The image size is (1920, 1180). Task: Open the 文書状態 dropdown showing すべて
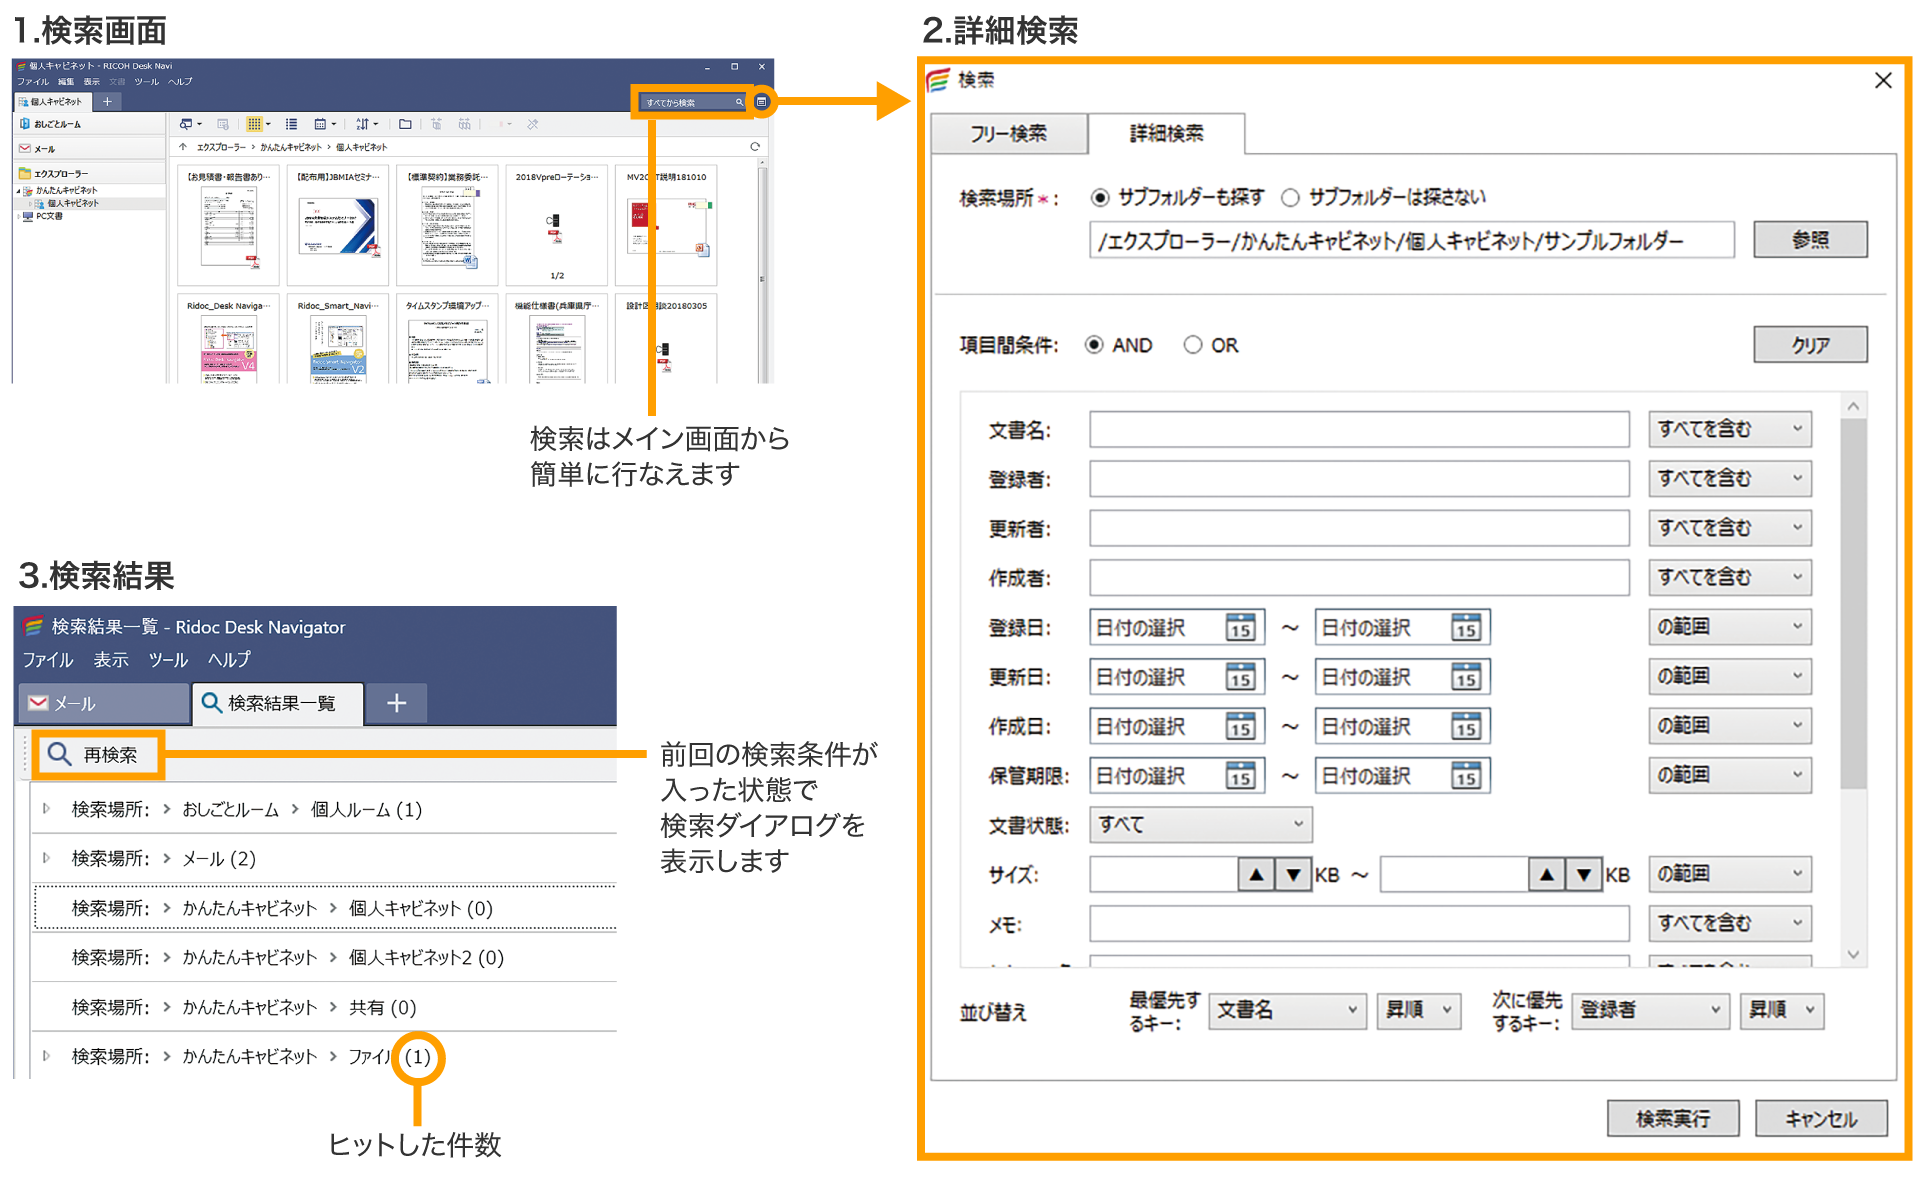tap(1200, 824)
